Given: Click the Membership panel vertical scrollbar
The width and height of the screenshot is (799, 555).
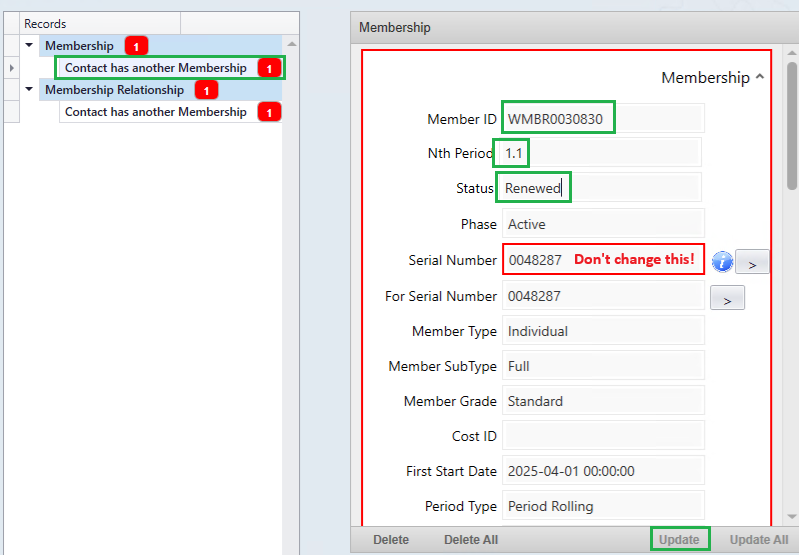Looking at the screenshot, I should [x=792, y=128].
